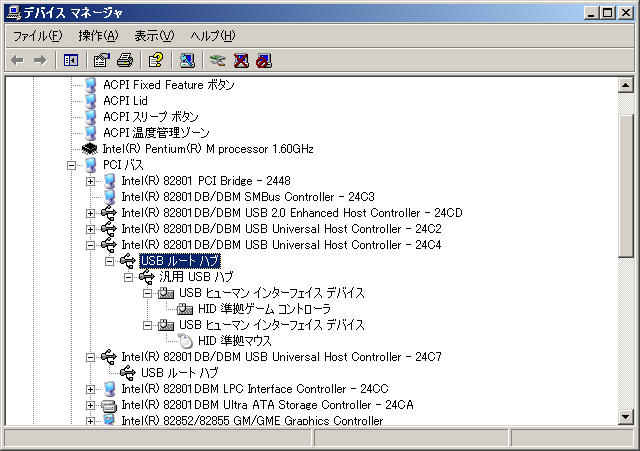Expand the LPC Interface Controller 24CC node
Screen dimensions: 640x451
(90, 389)
